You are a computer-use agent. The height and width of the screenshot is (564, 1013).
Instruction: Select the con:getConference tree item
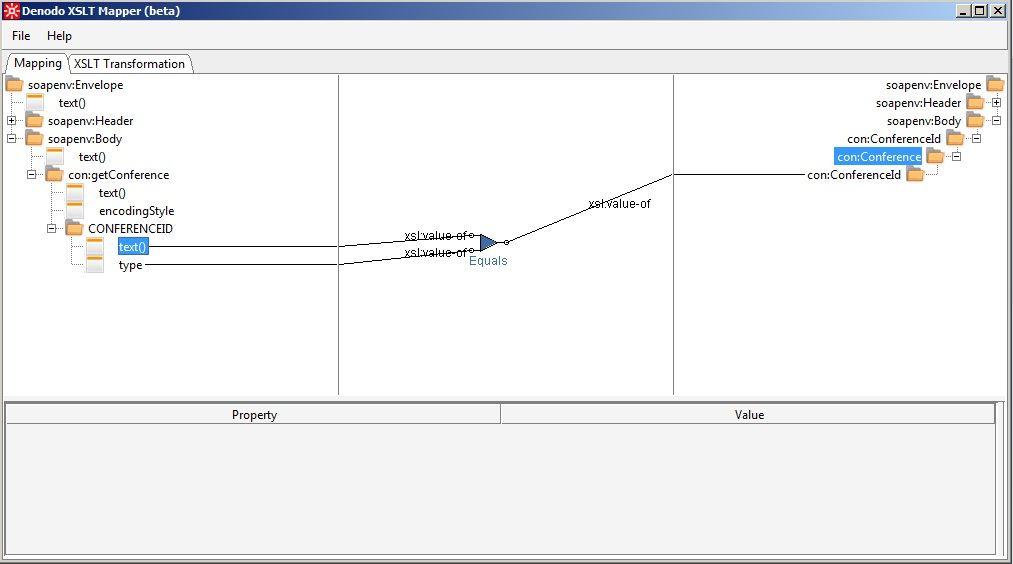pyautogui.click(x=118, y=175)
